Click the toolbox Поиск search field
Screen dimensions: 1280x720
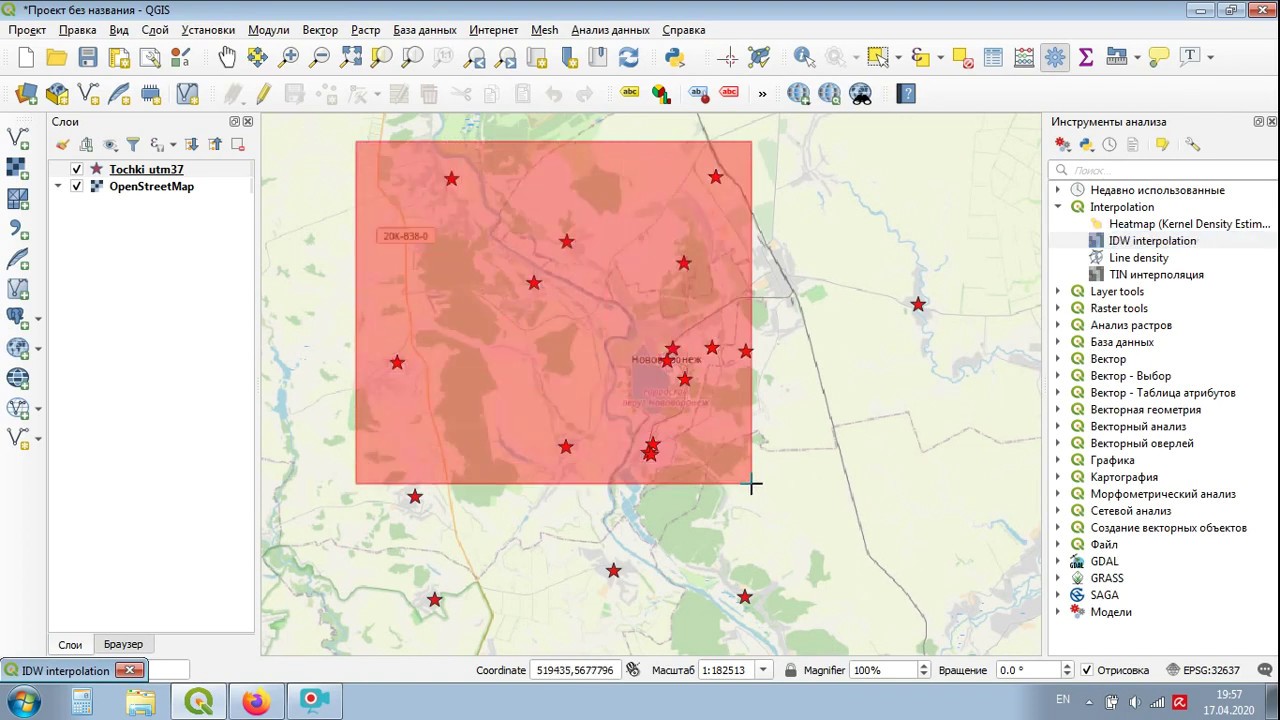coord(1163,170)
